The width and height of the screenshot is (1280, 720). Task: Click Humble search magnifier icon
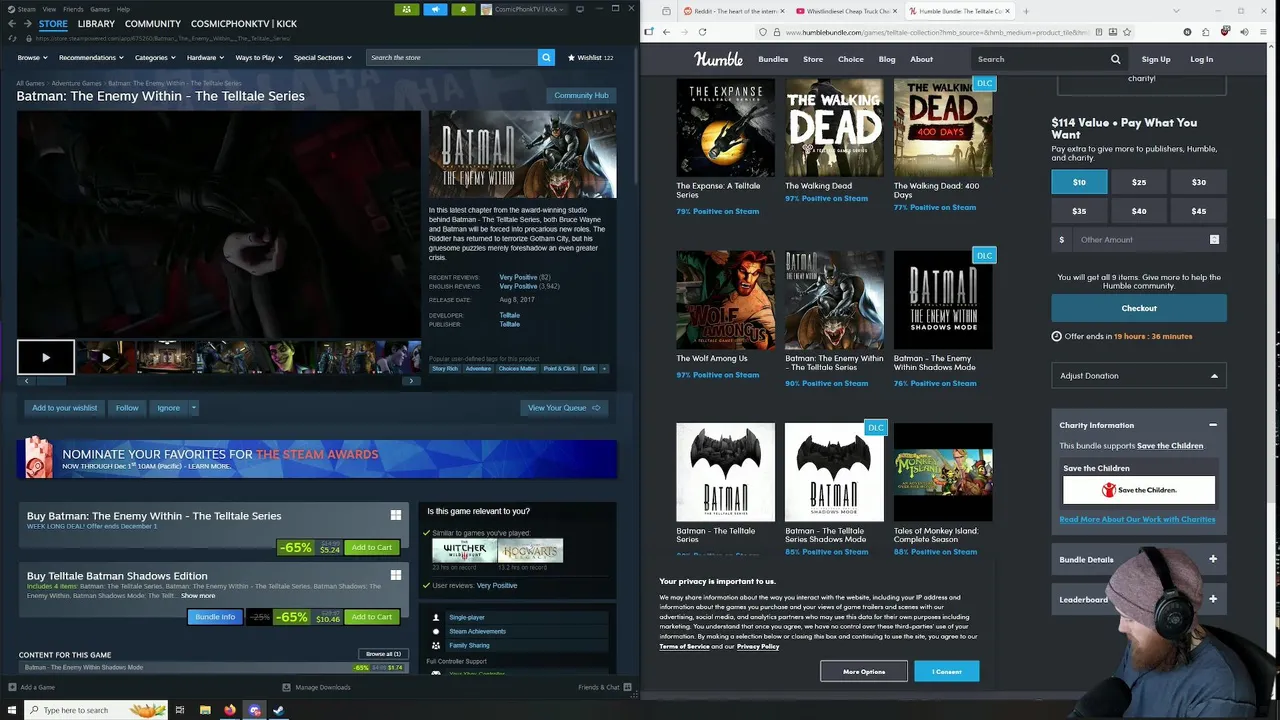click(1115, 59)
